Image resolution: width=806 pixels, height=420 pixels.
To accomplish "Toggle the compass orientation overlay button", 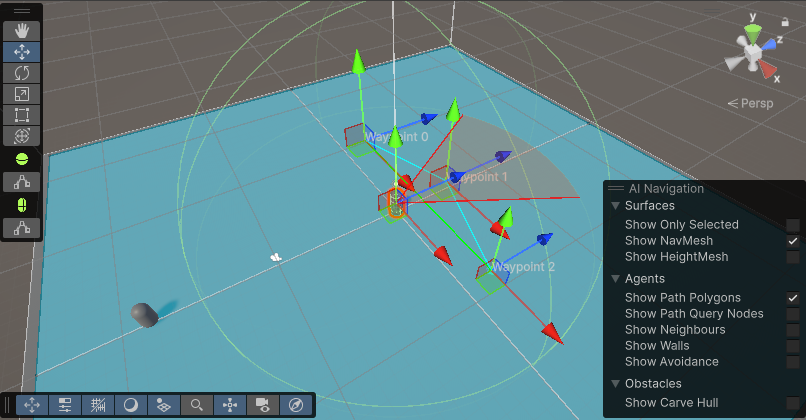I will pyautogui.click(x=296, y=405).
